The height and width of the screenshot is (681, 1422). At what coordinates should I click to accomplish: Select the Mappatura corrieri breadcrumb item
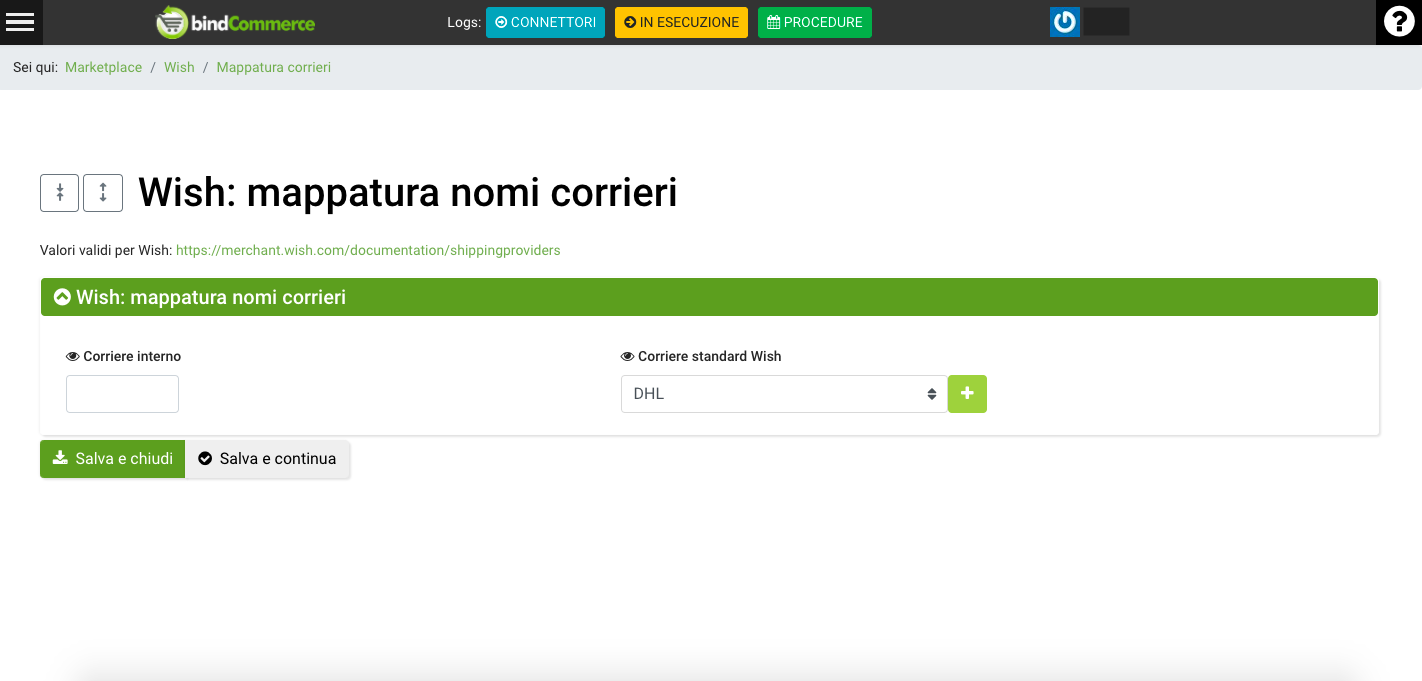(x=273, y=67)
